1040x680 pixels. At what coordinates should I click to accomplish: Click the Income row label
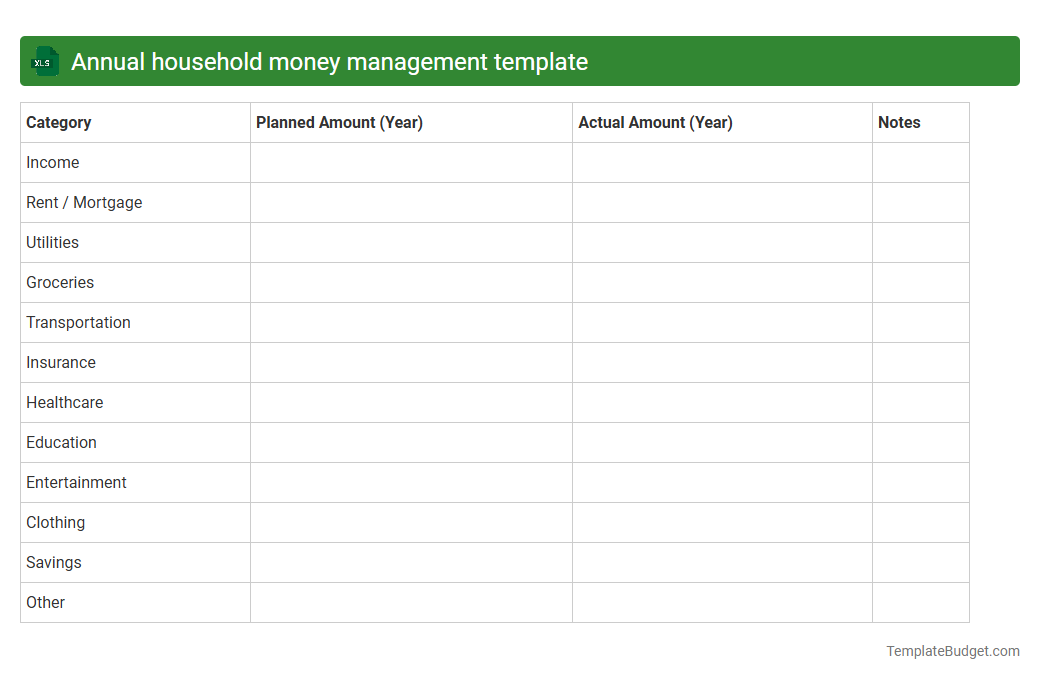(53, 162)
